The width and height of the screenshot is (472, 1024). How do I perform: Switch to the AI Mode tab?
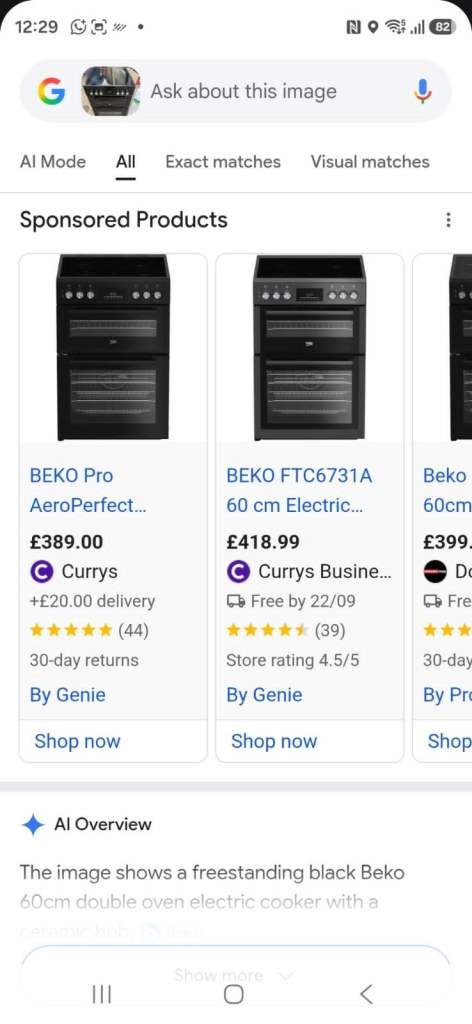pyautogui.click(x=53, y=161)
